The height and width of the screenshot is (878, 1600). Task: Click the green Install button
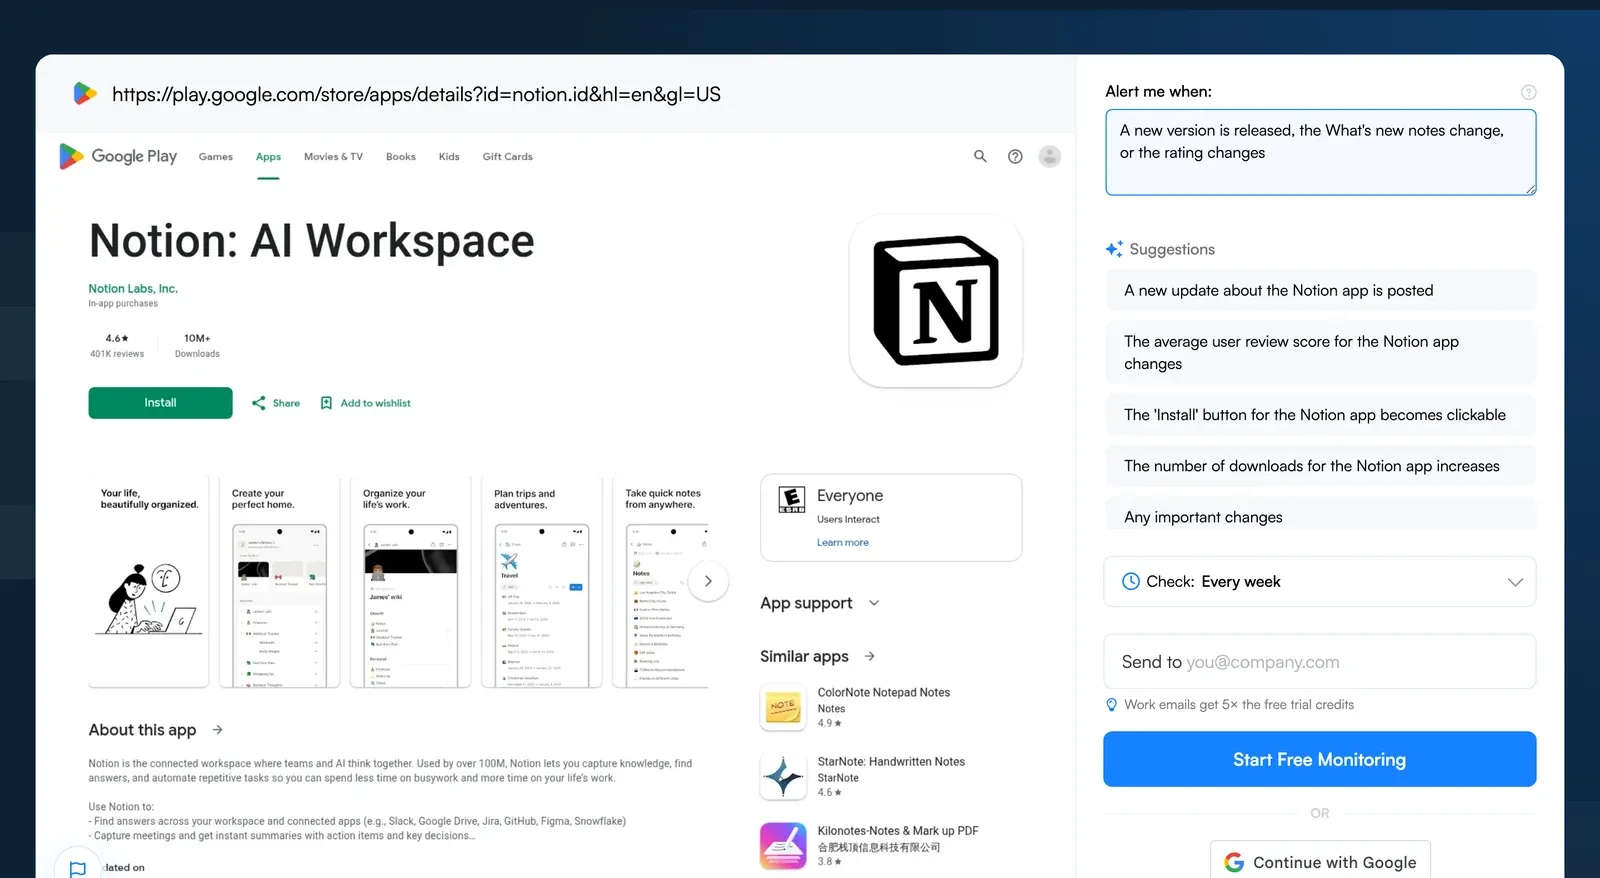(x=160, y=403)
